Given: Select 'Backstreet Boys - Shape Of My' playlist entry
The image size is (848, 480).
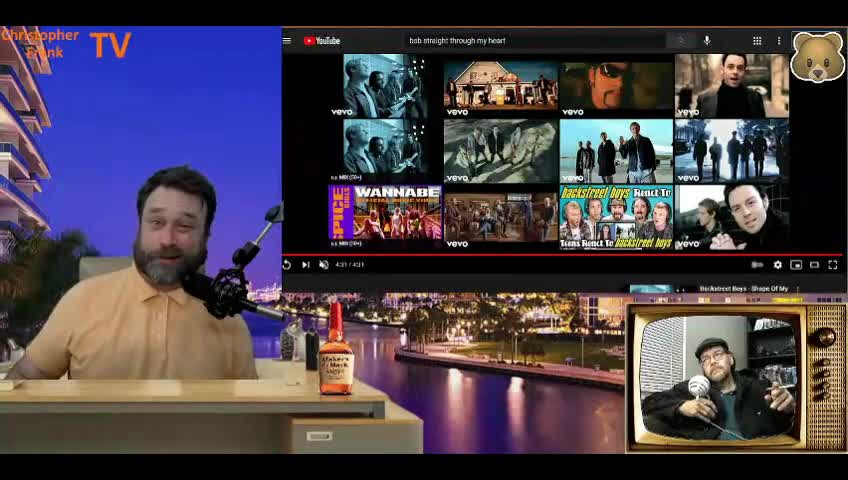Looking at the screenshot, I should coord(744,289).
